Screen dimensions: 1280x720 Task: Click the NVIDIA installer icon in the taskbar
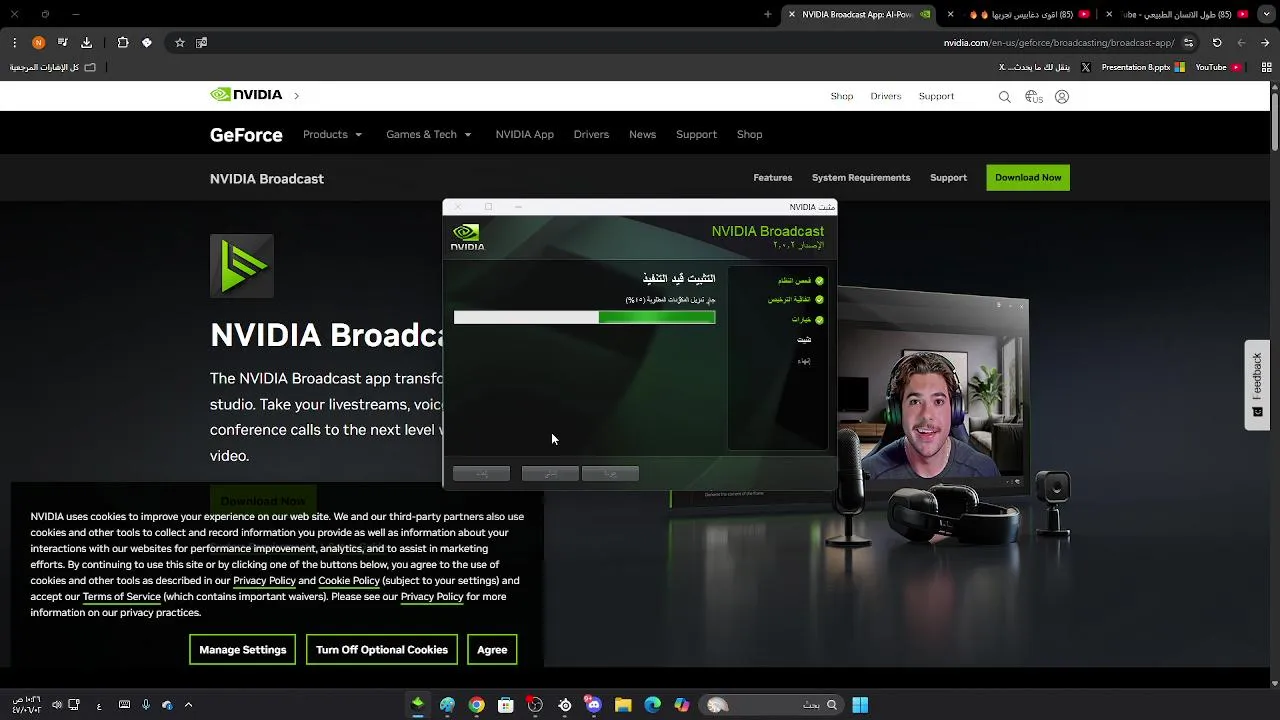coord(418,704)
